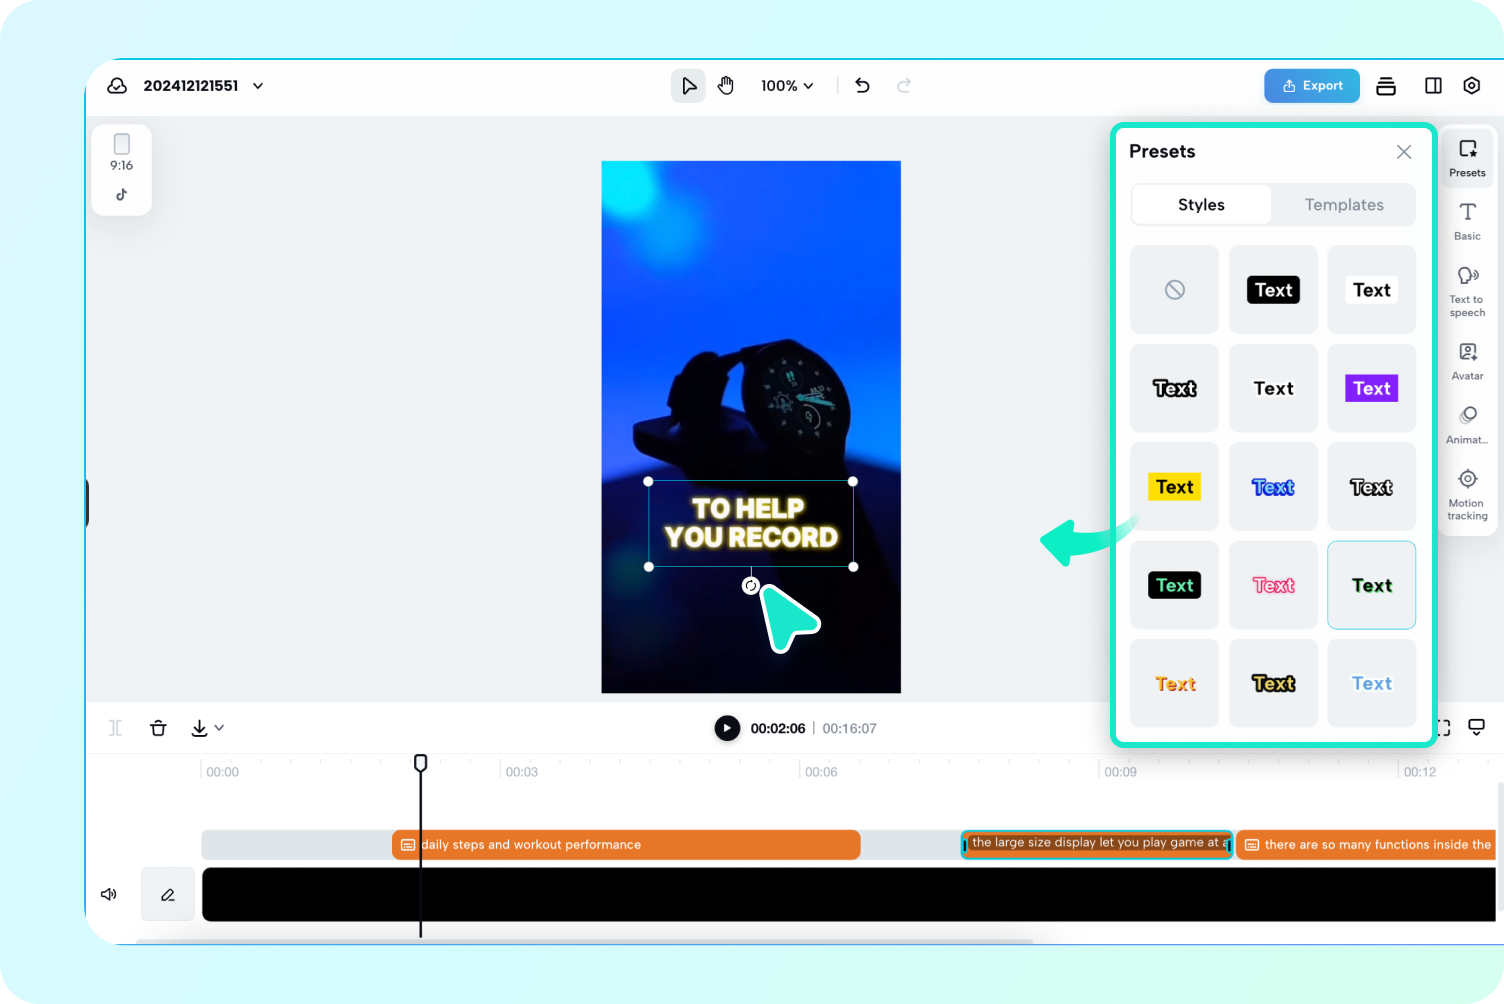
Task: Enable split-view layout icon in top bar
Action: click(1433, 85)
